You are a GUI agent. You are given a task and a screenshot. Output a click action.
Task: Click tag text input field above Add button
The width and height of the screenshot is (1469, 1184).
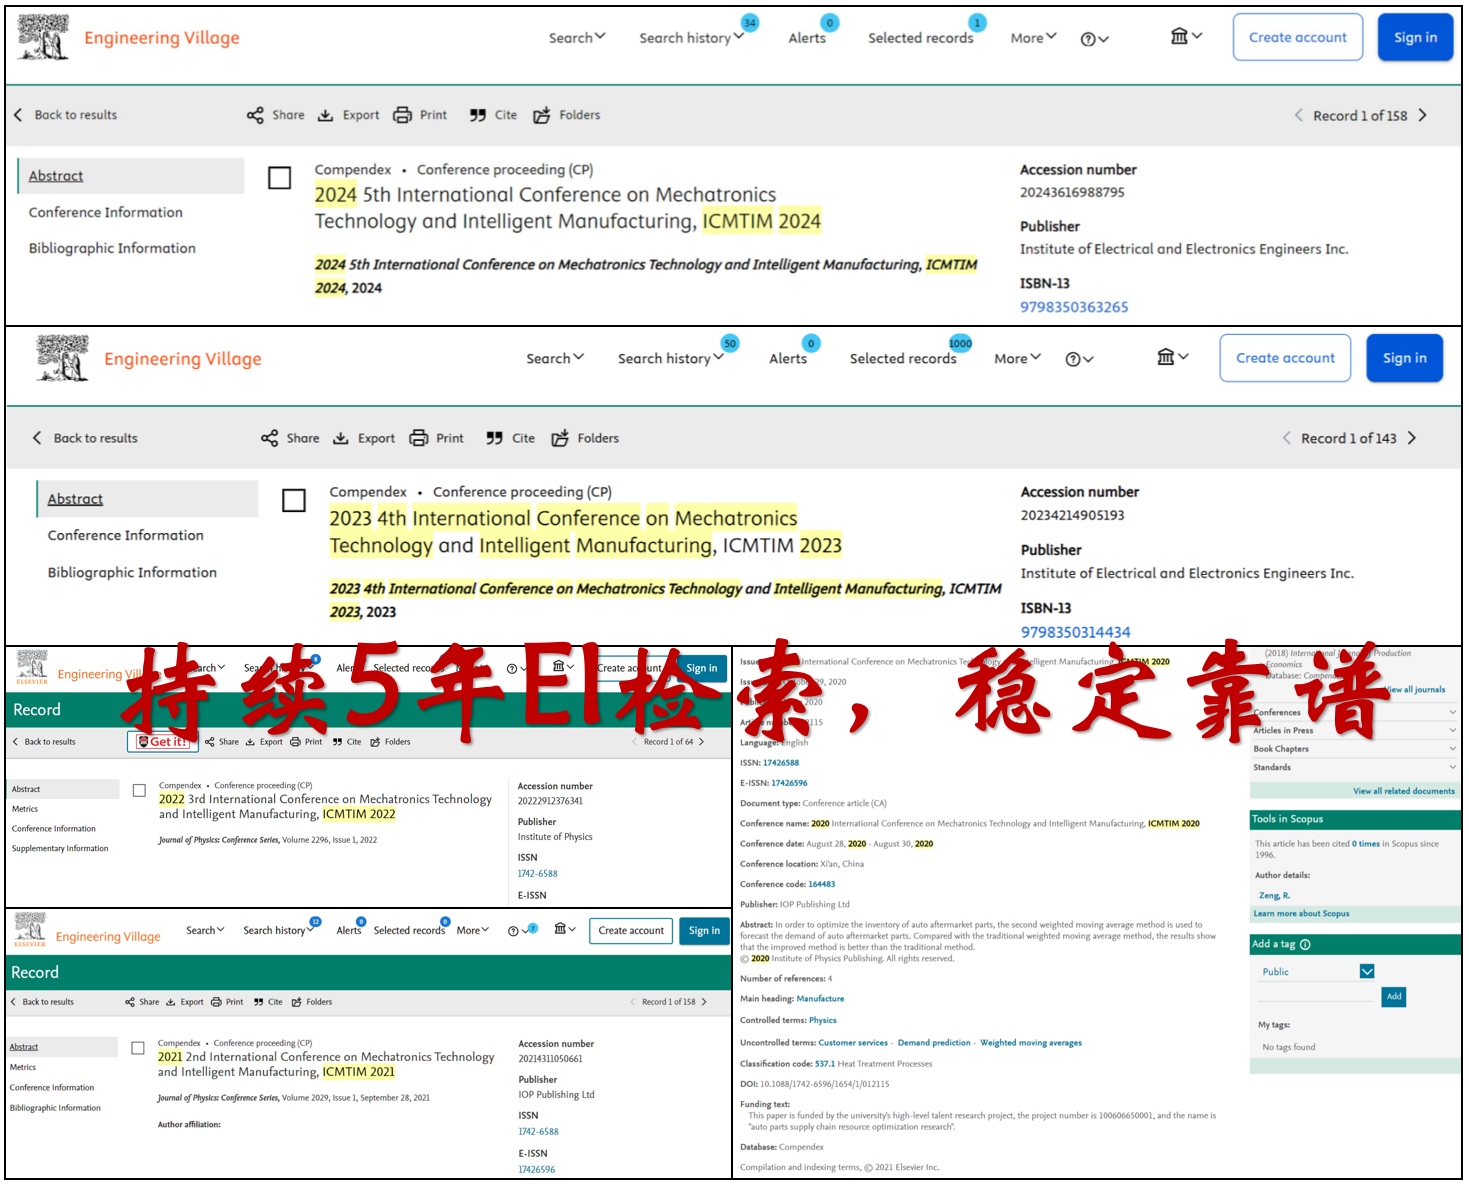1317,994
